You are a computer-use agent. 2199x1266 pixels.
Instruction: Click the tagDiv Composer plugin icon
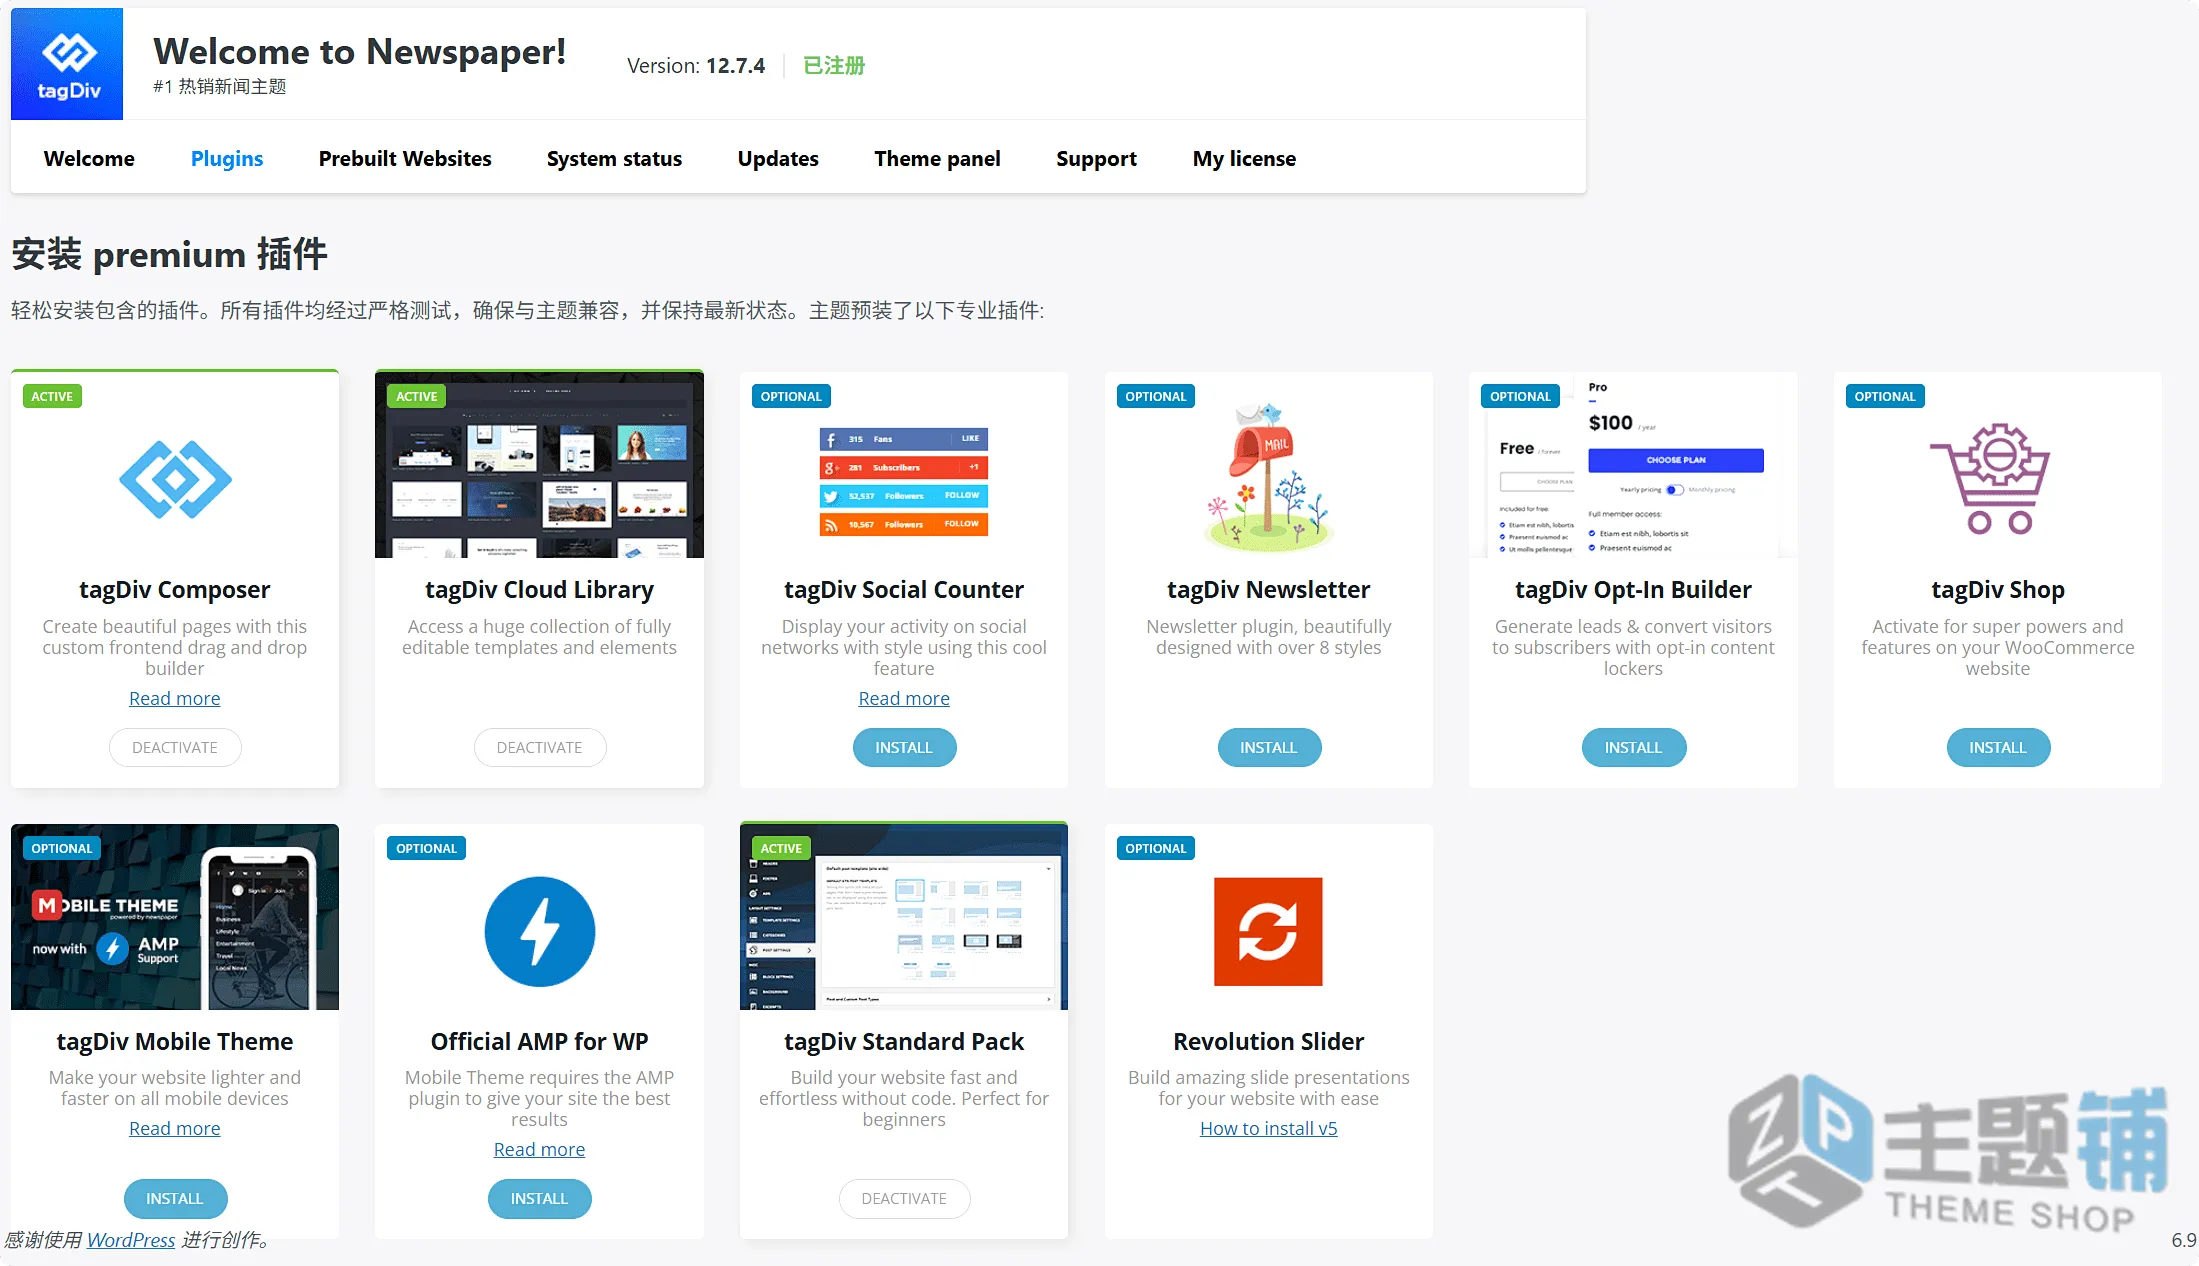[x=175, y=479]
